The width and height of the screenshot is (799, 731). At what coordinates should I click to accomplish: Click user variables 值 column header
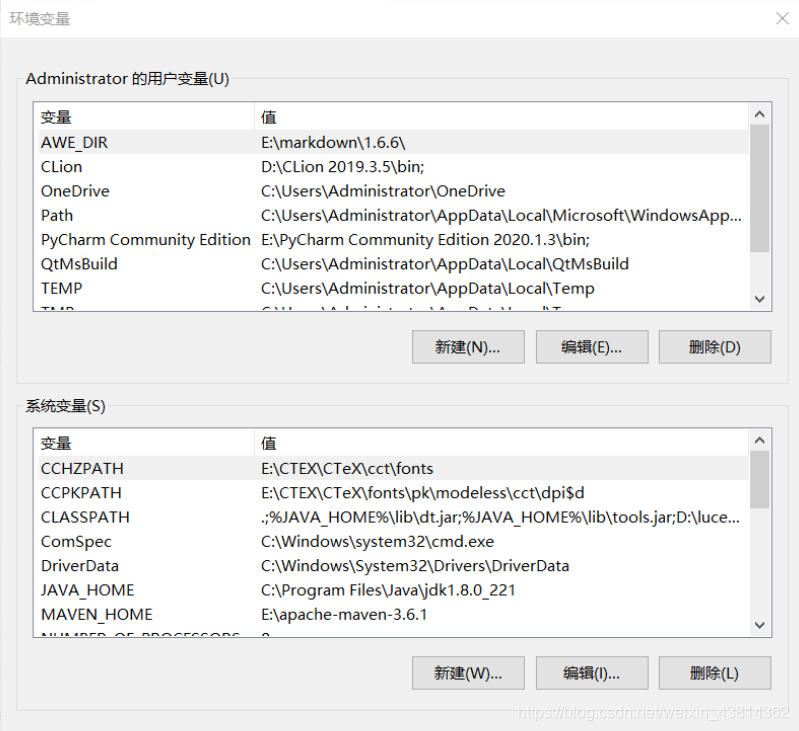tap(501, 117)
